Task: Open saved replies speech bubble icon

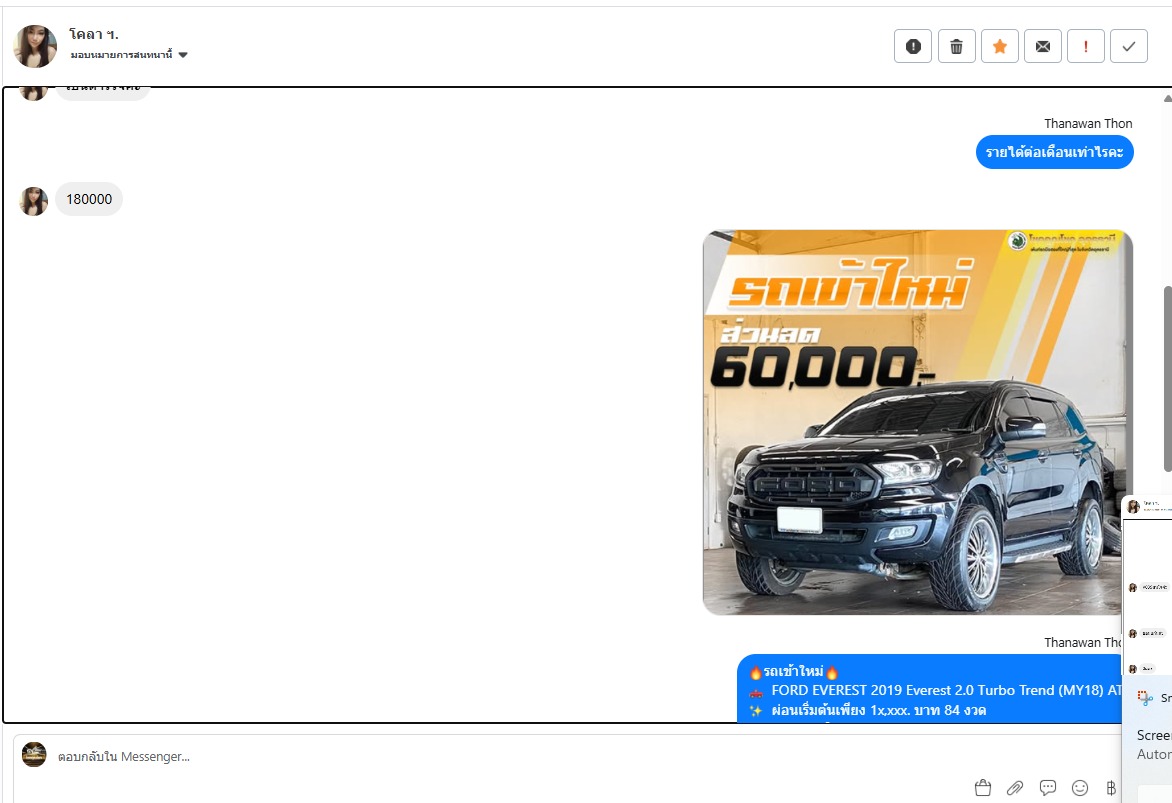Action: pyautogui.click(x=1047, y=787)
